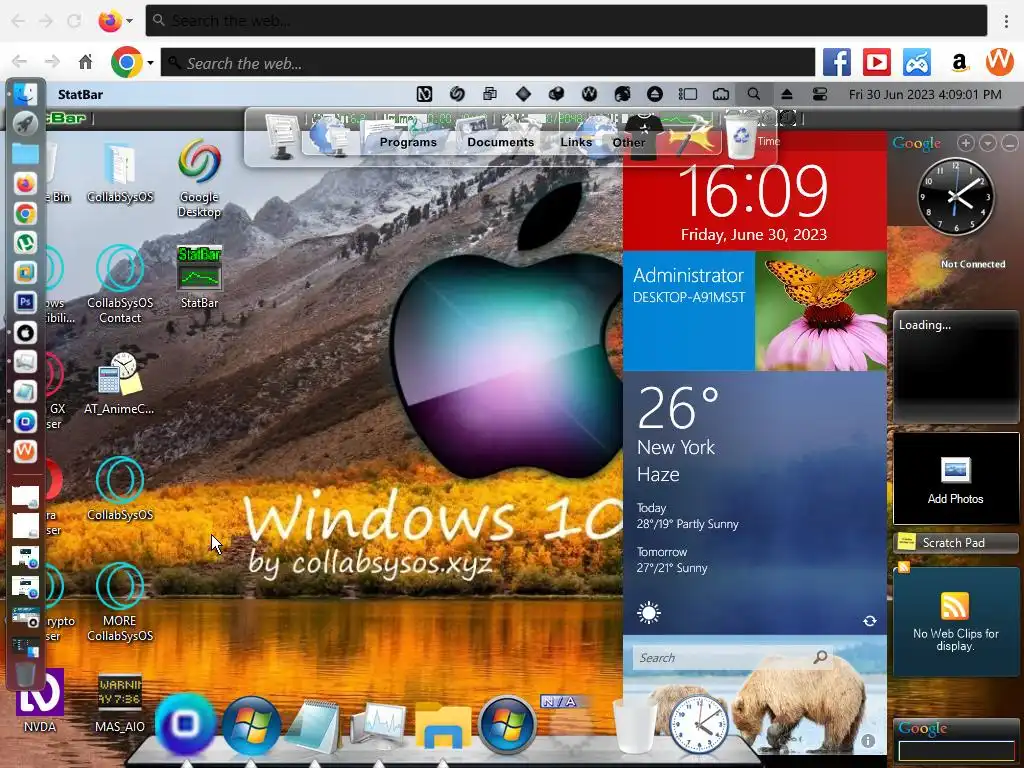This screenshot has height=768, width=1024.
Task: Click the swirl icon in StatBar menu bar
Action: tap(457, 95)
